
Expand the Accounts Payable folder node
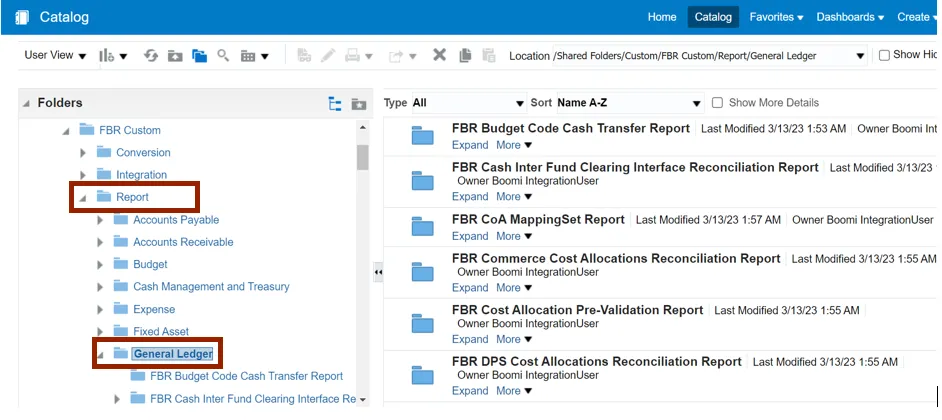(100, 220)
